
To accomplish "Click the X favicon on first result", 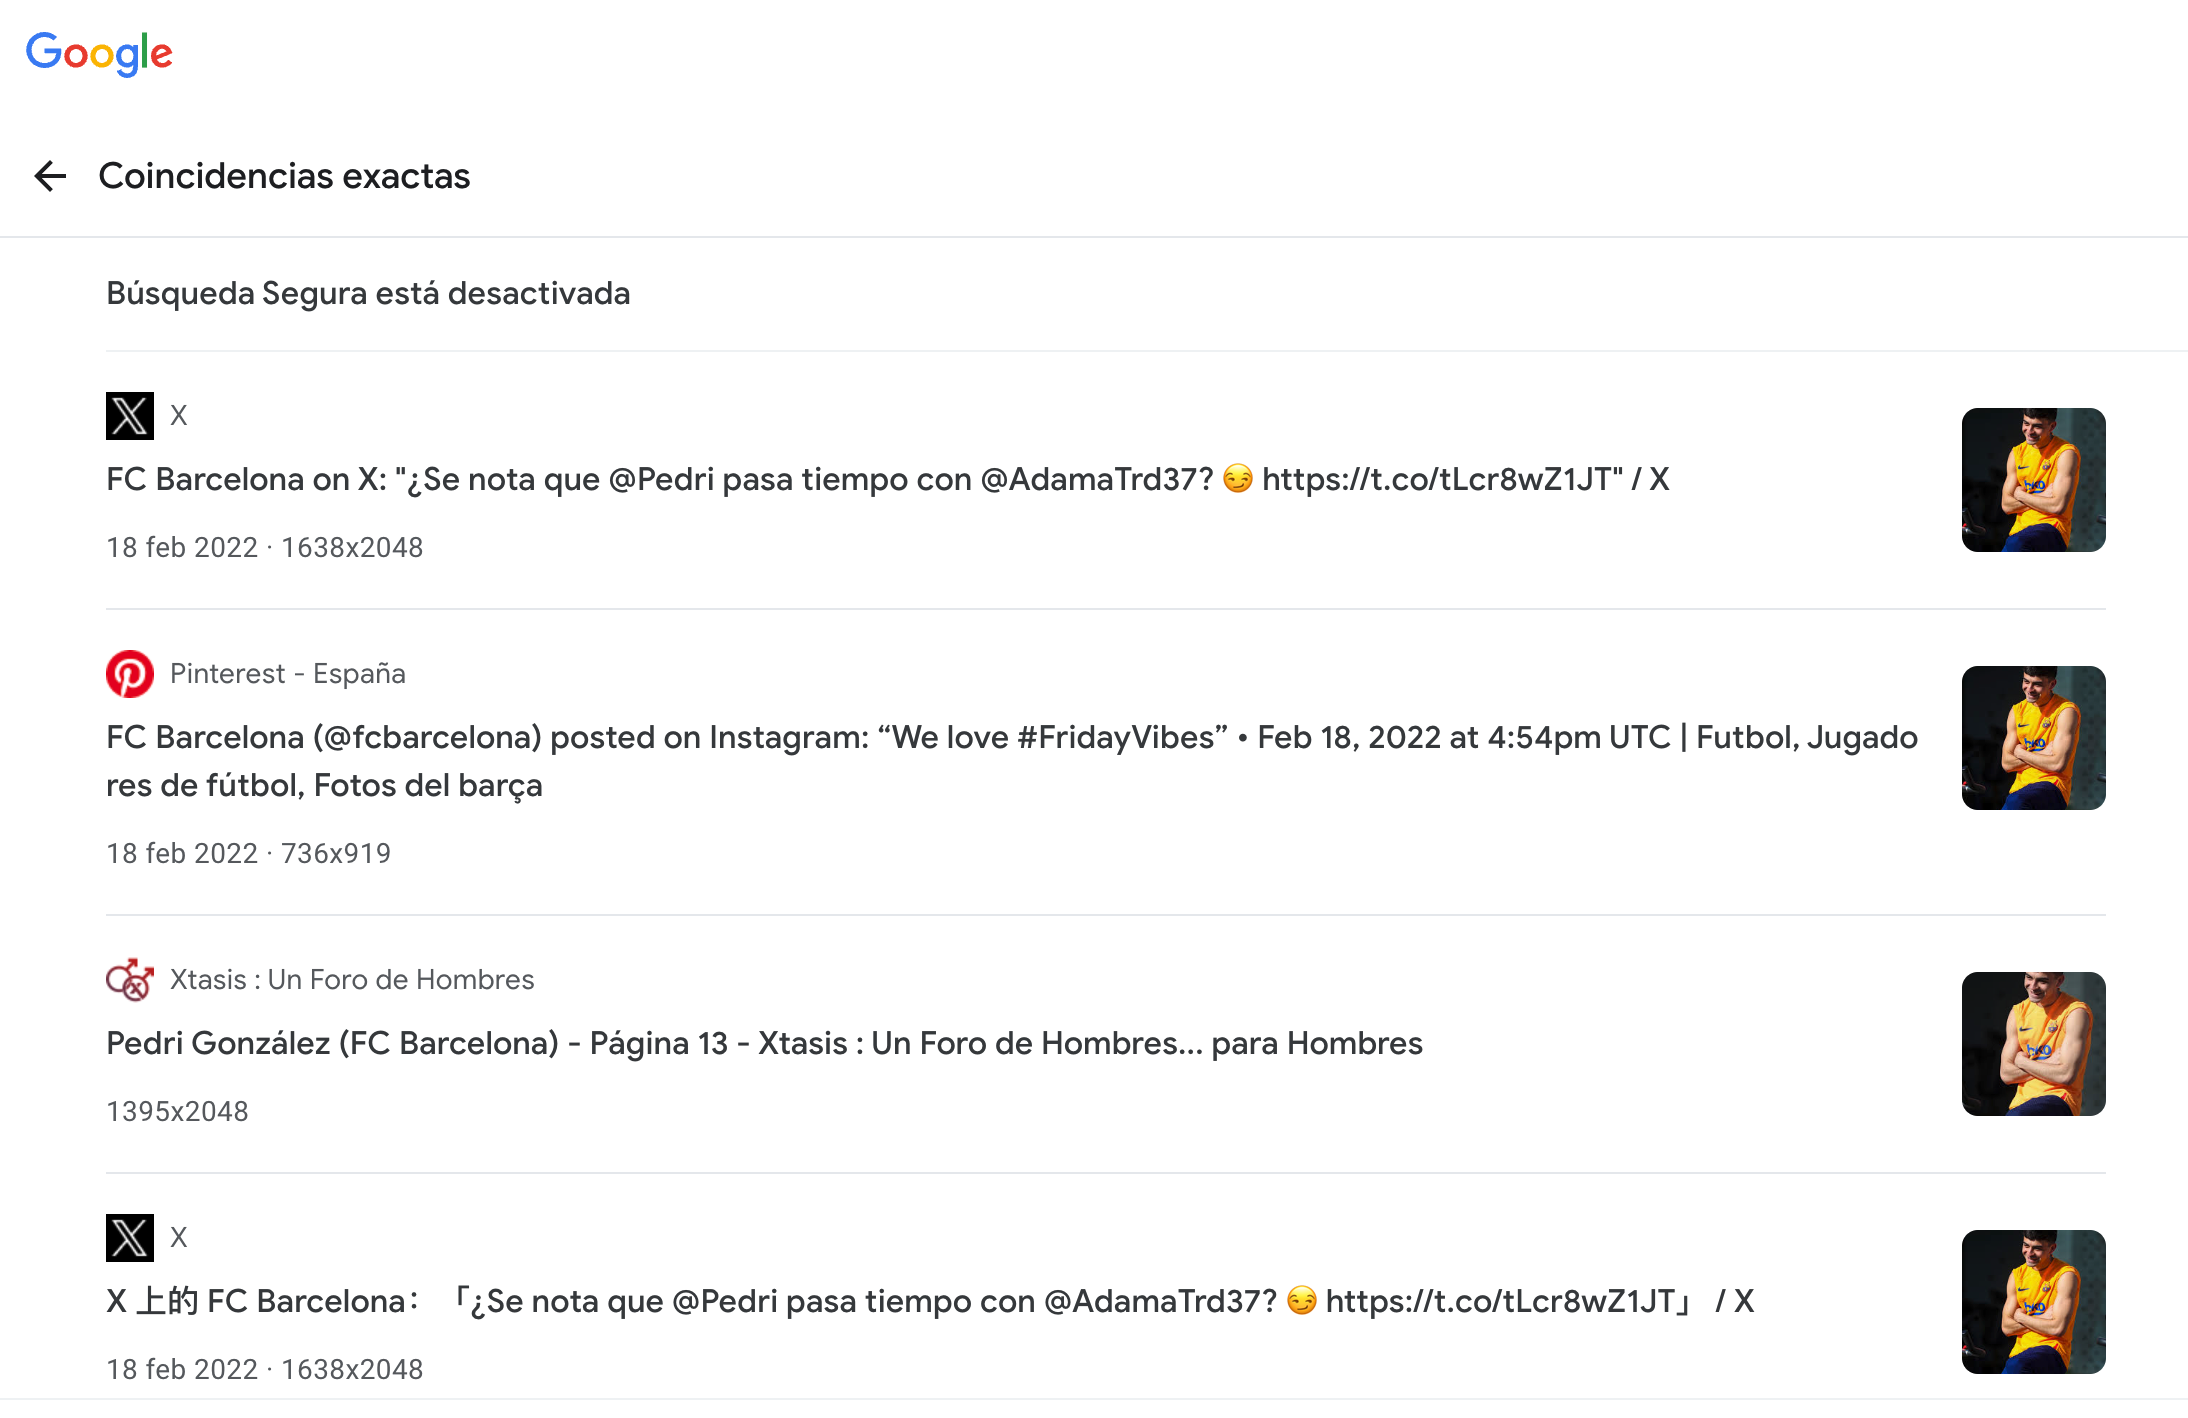I will point(130,416).
